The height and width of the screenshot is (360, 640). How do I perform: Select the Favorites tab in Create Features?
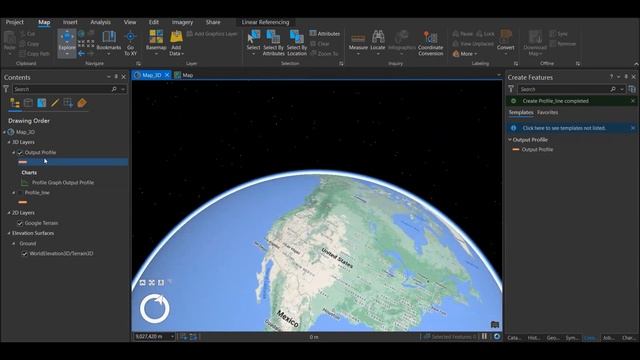547,112
